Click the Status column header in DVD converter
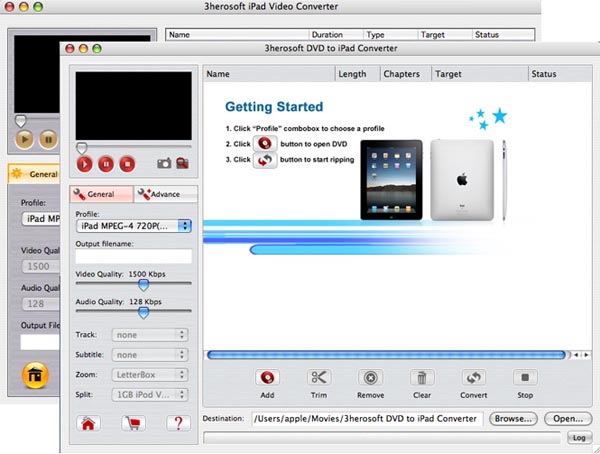This screenshot has height=454, width=600. click(x=560, y=74)
